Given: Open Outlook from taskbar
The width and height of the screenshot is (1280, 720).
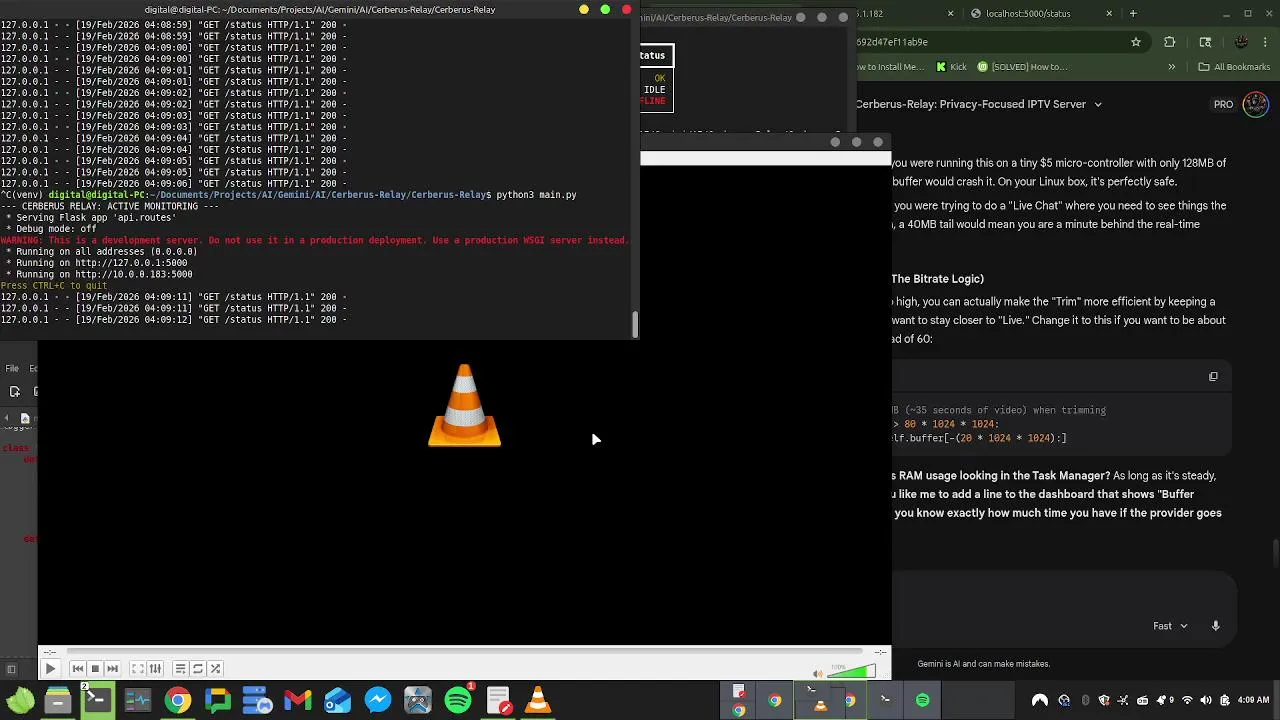Looking at the screenshot, I should pyautogui.click(x=338, y=700).
